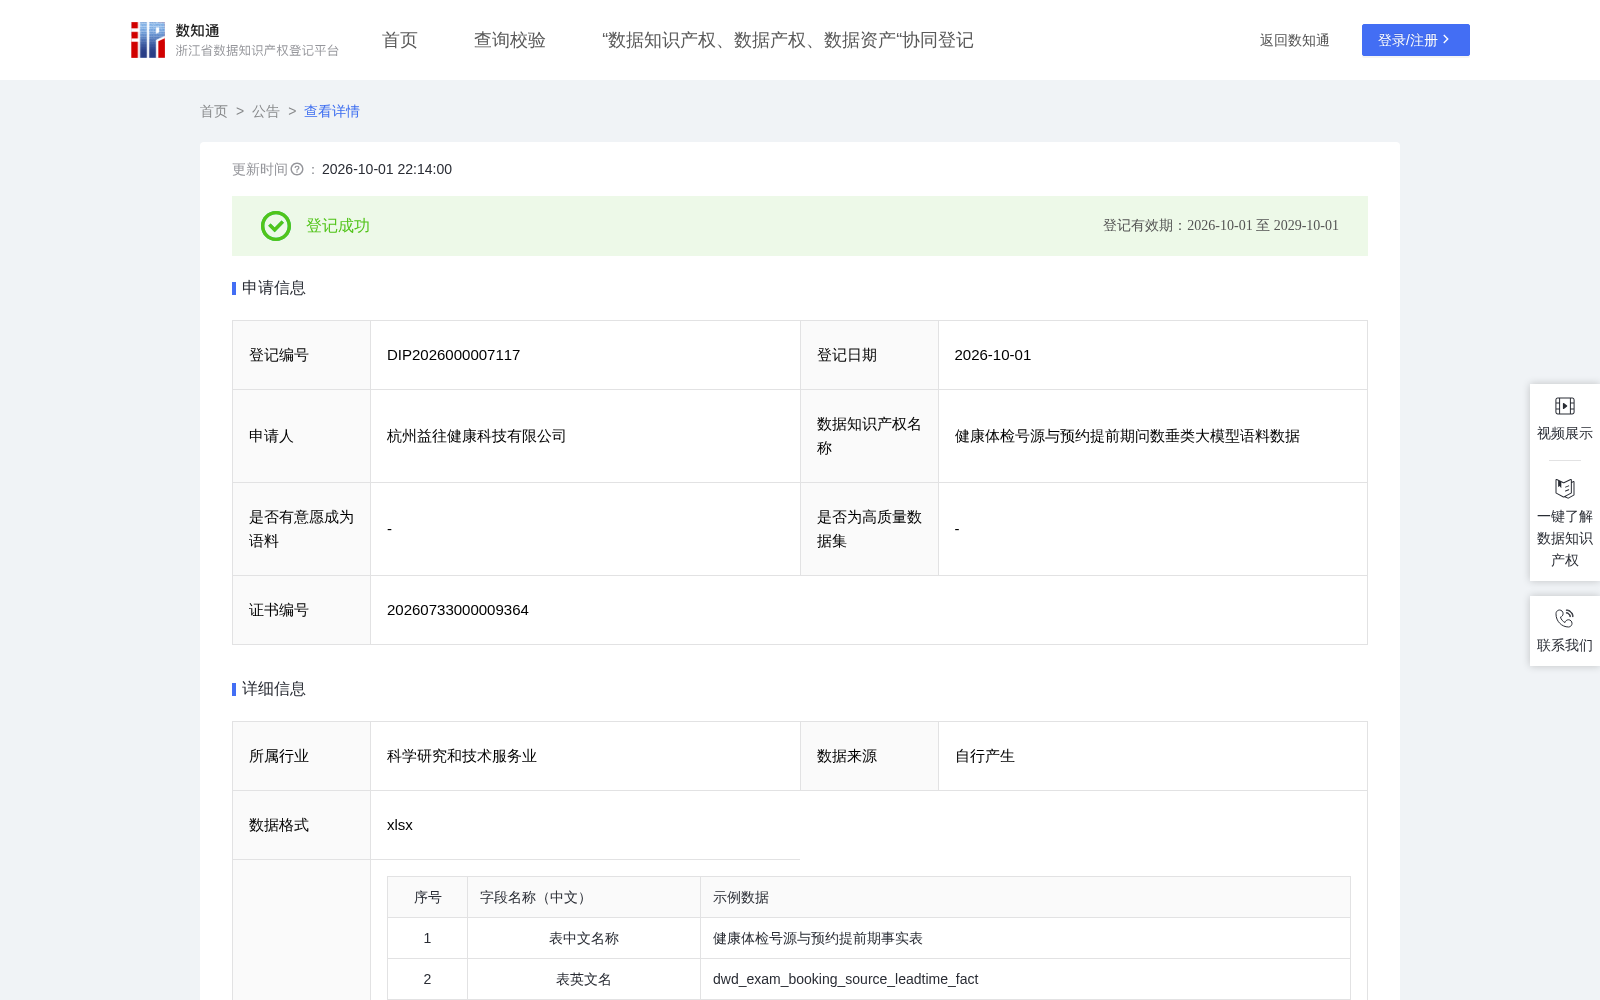The height and width of the screenshot is (1000, 1600).
Task: Click the 表英文名 field cell
Action: point(584,979)
